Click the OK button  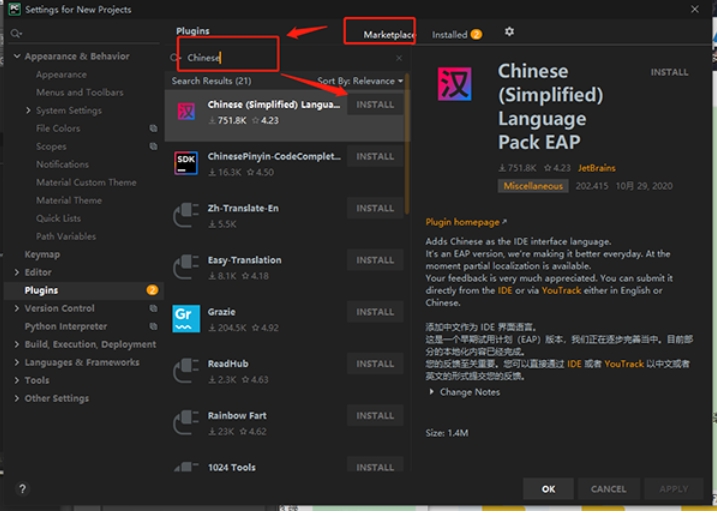tap(548, 489)
